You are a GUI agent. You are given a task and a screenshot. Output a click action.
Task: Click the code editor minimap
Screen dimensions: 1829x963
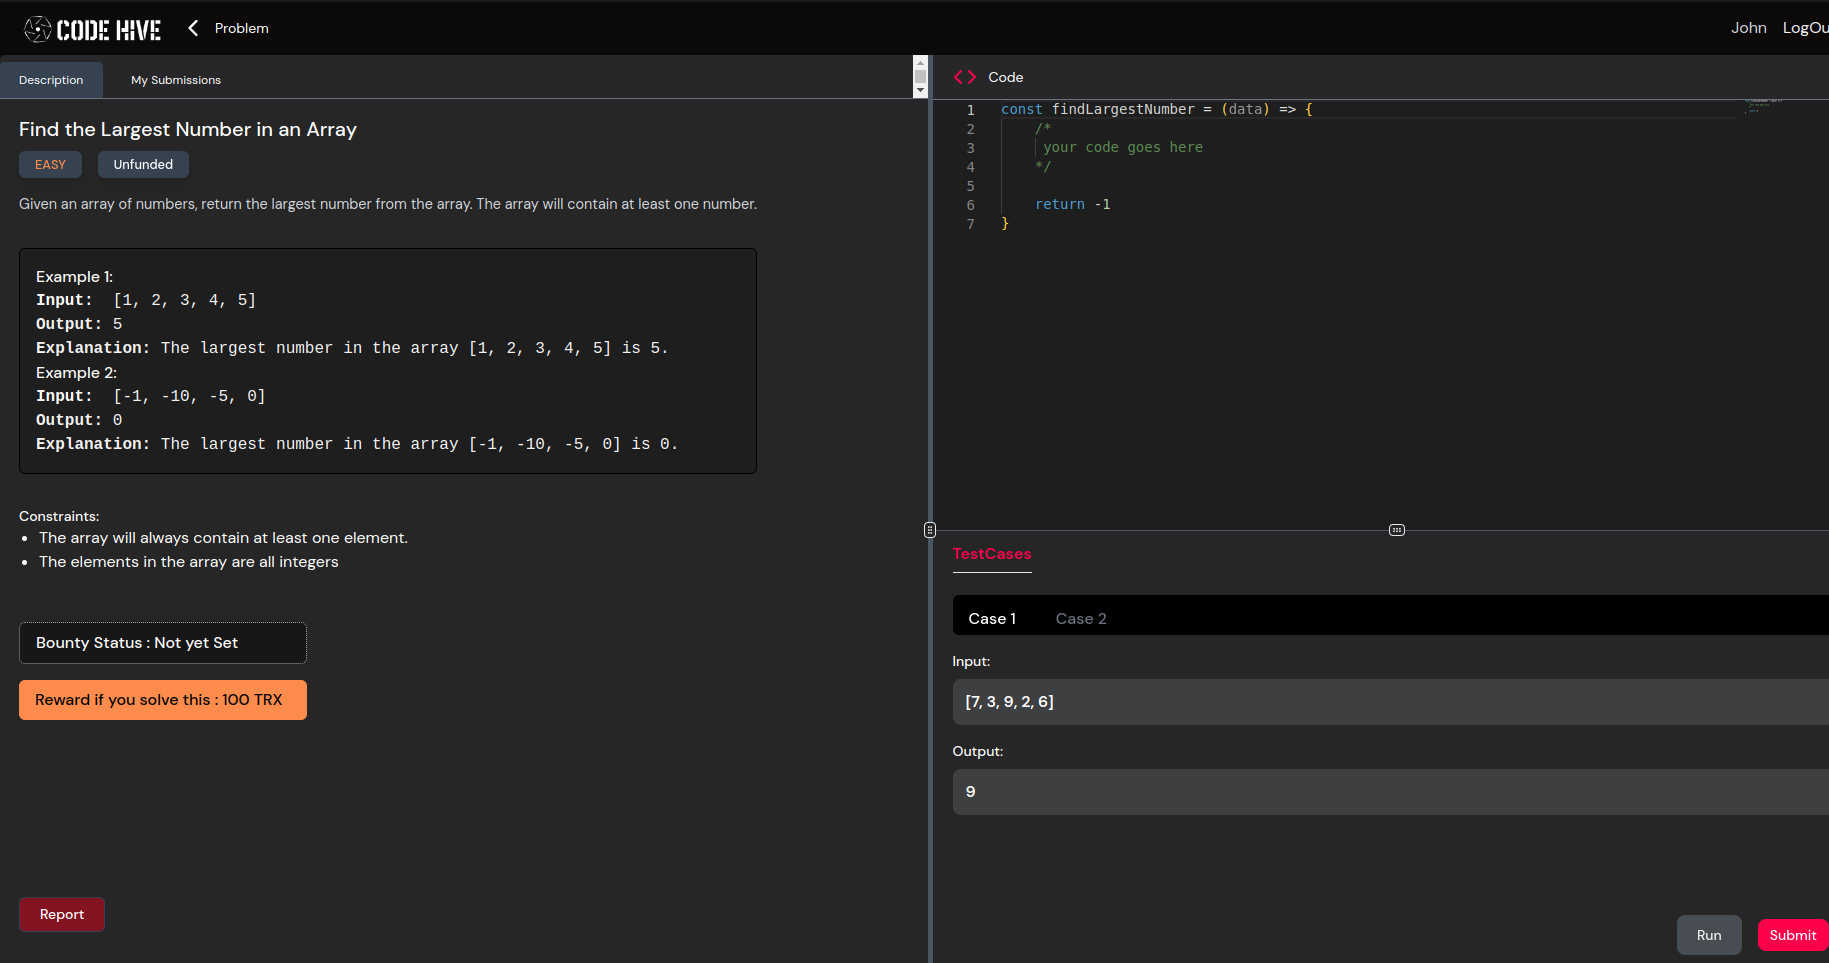point(1764,105)
